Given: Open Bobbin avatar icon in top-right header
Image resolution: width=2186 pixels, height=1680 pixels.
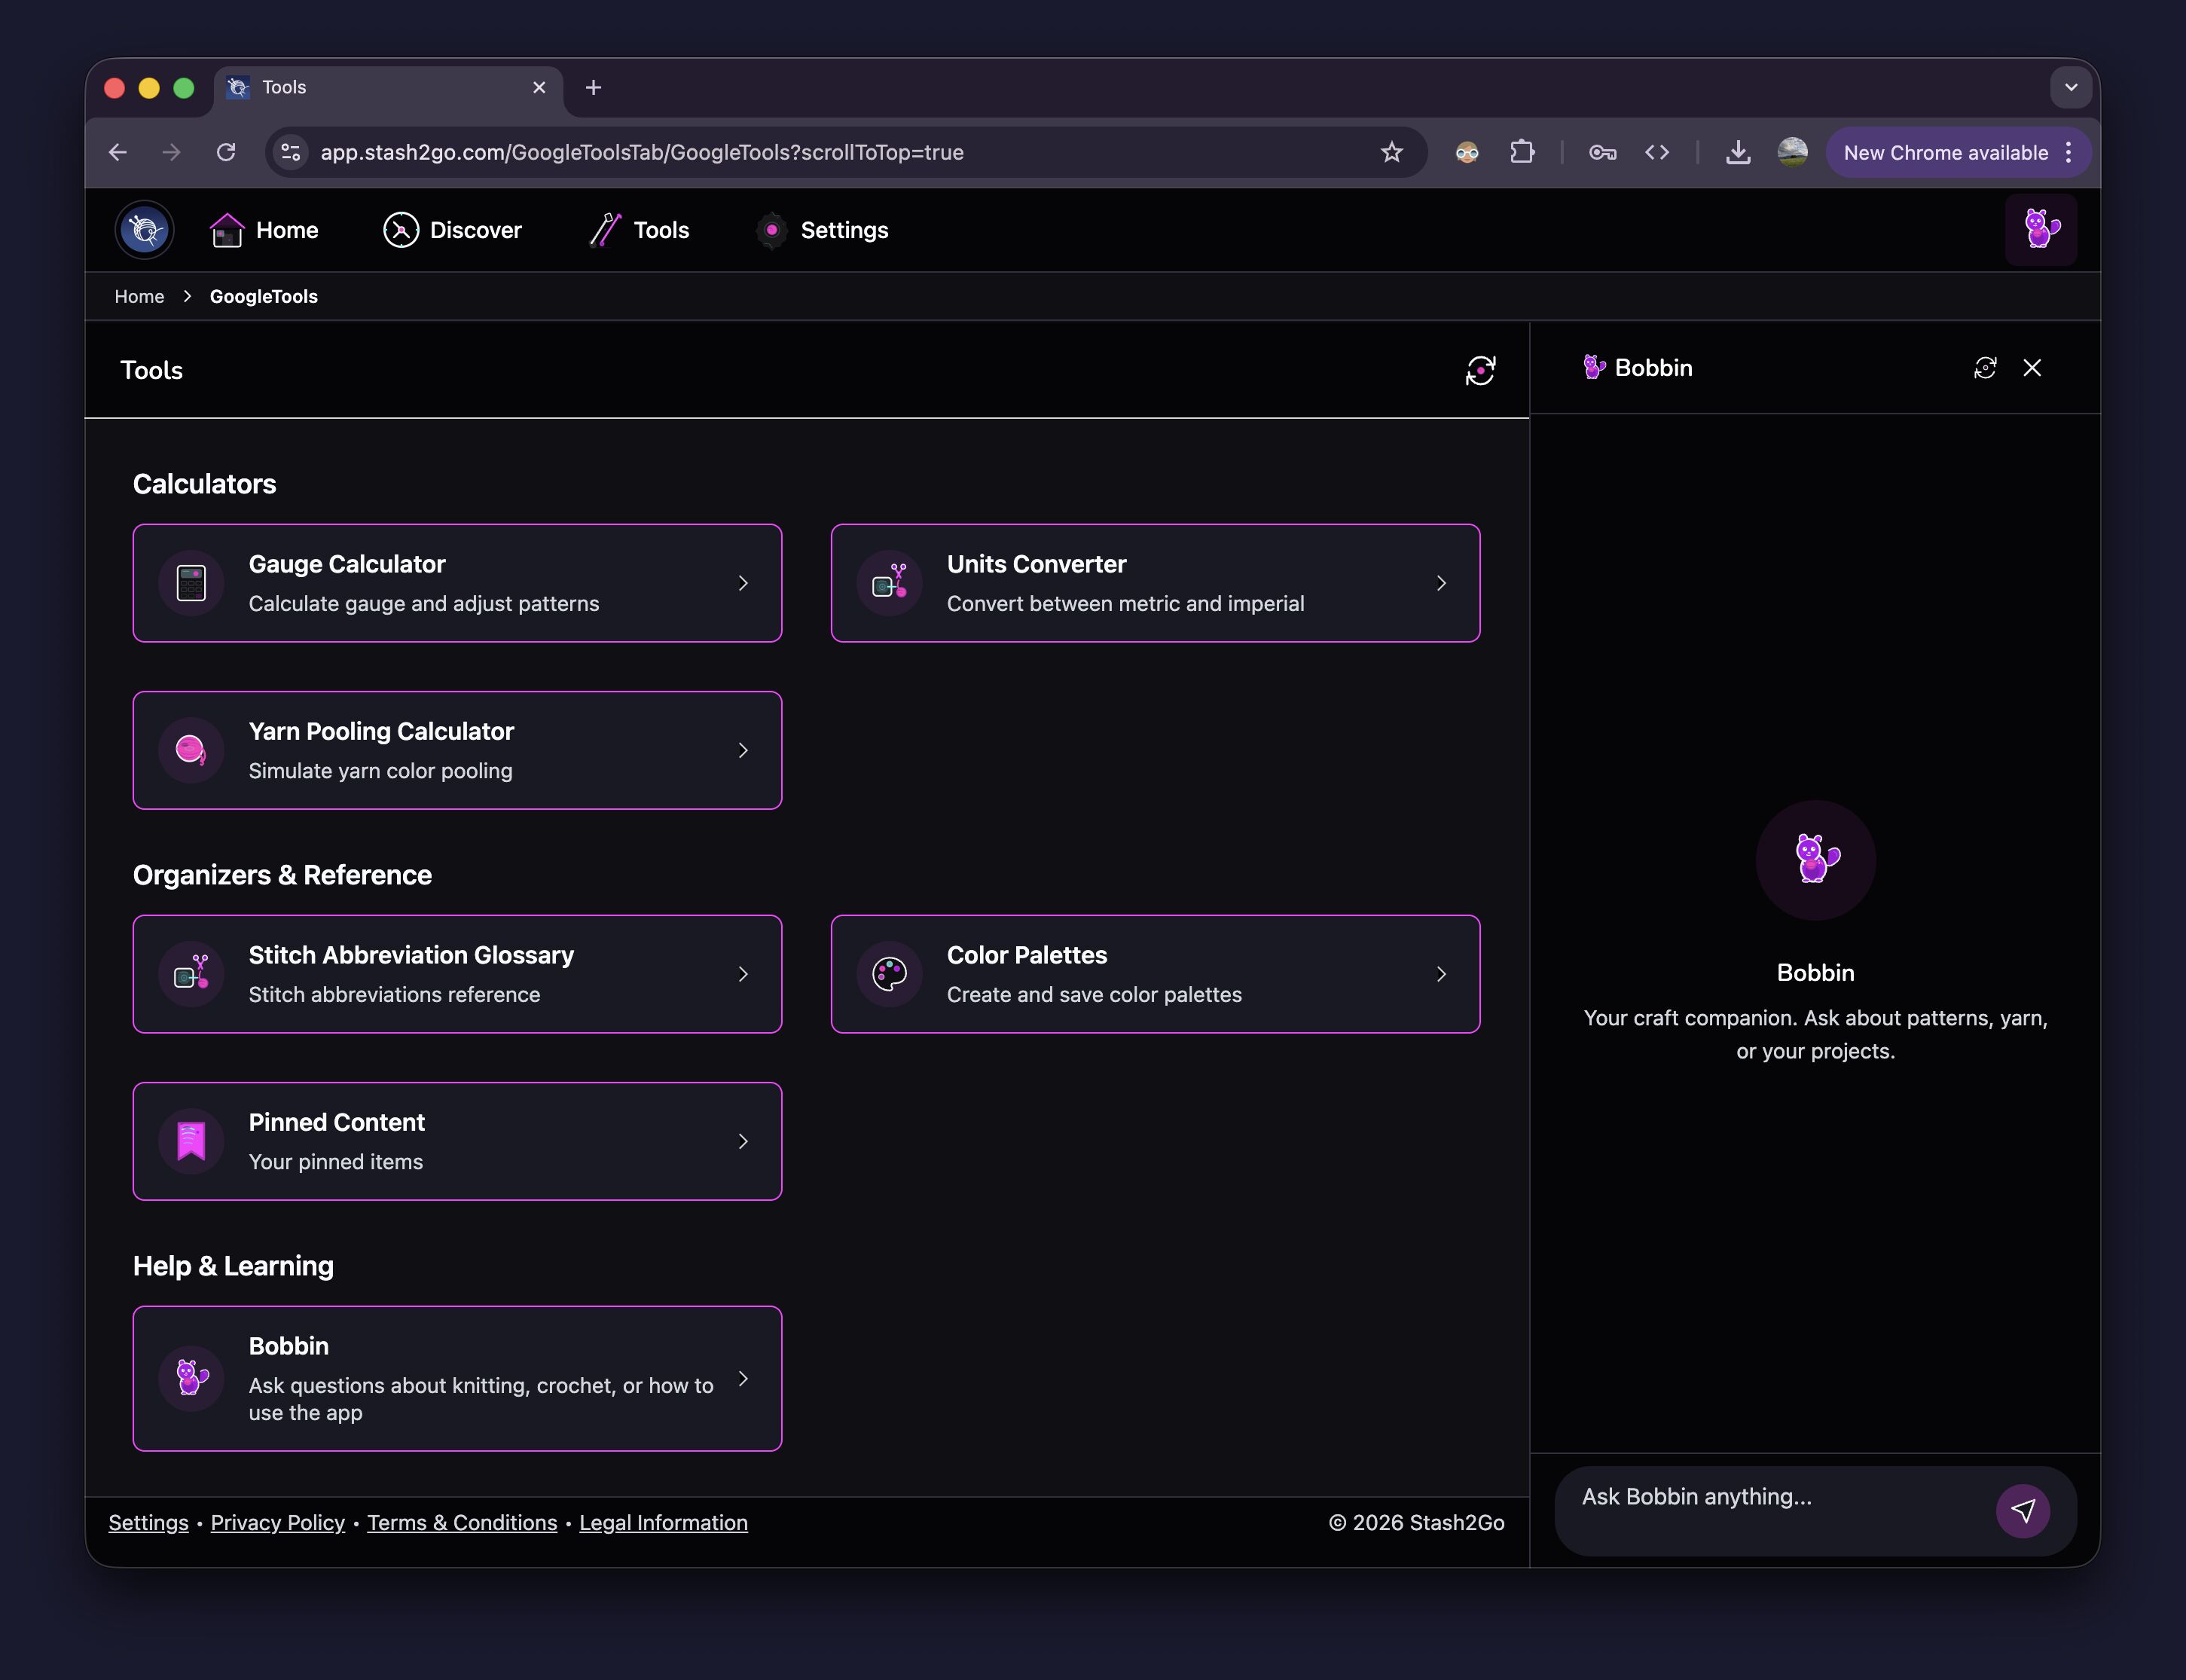Looking at the screenshot, I should 2040,230.
